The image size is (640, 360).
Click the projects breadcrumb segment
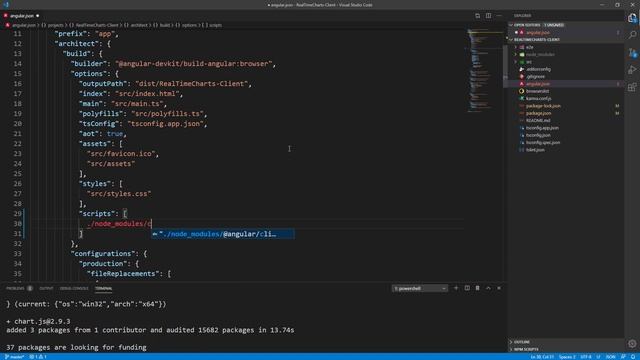tap(56, 25)
